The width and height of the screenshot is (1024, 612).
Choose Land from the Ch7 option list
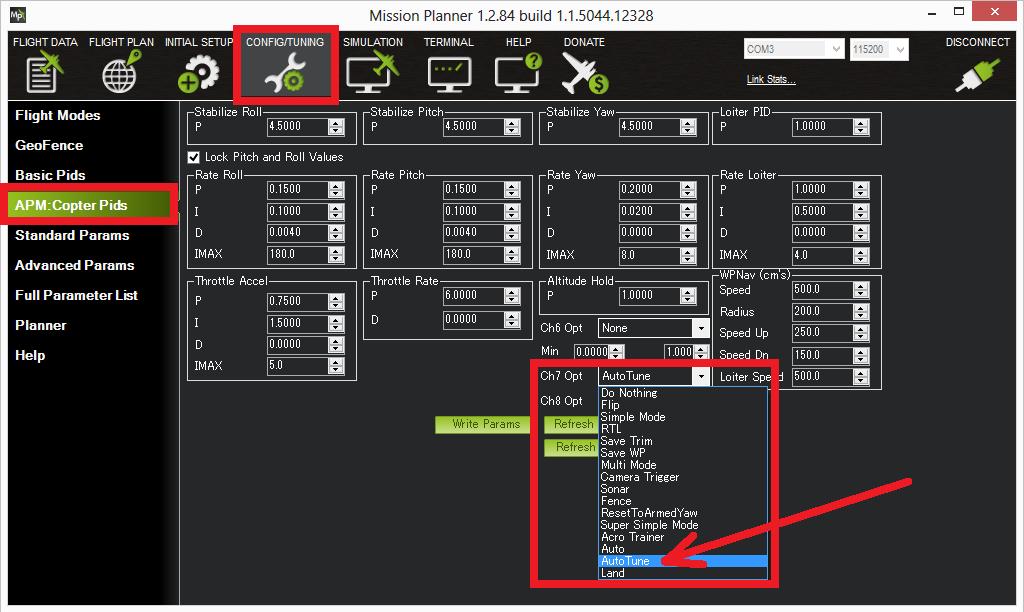tap(613, 573)
